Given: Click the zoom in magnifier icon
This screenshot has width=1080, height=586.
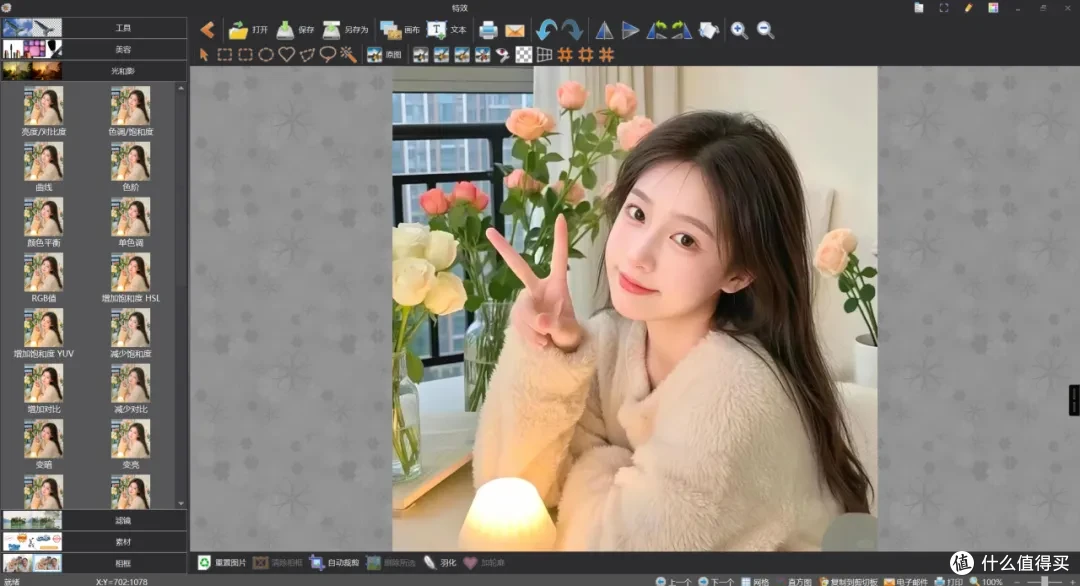Looking at the screenshot, I should (739, 30).
